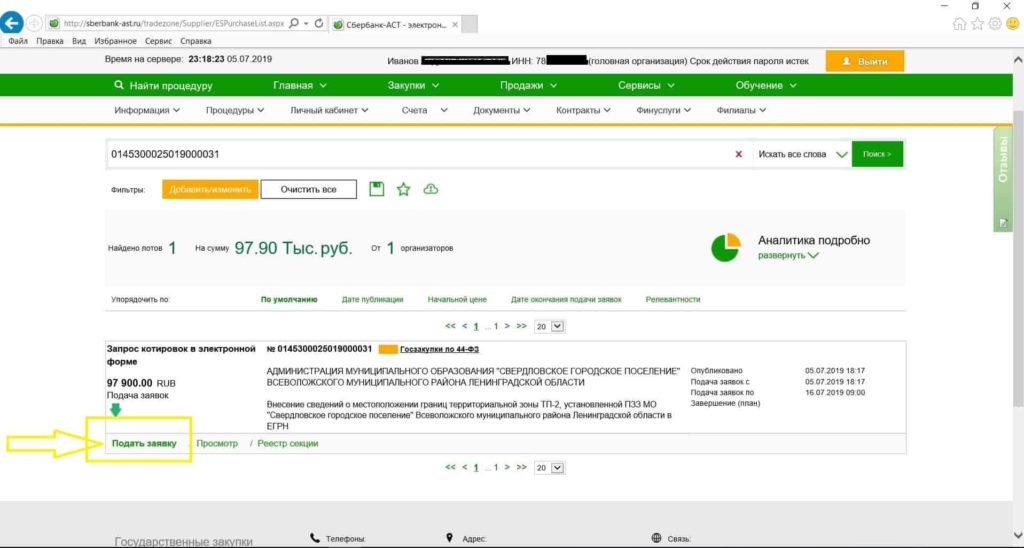Open Госзакупки по 44-ФЗ link
1024x548 pixels.
point(439,349)
